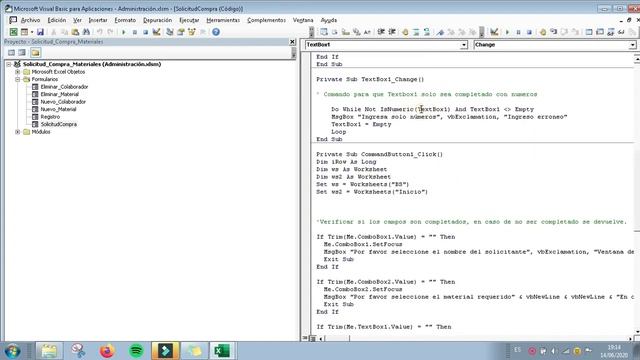This screenshot has height=360, width=640.
Task: Toggle Folders view in Project panel
Action: [x=36, y=53]
